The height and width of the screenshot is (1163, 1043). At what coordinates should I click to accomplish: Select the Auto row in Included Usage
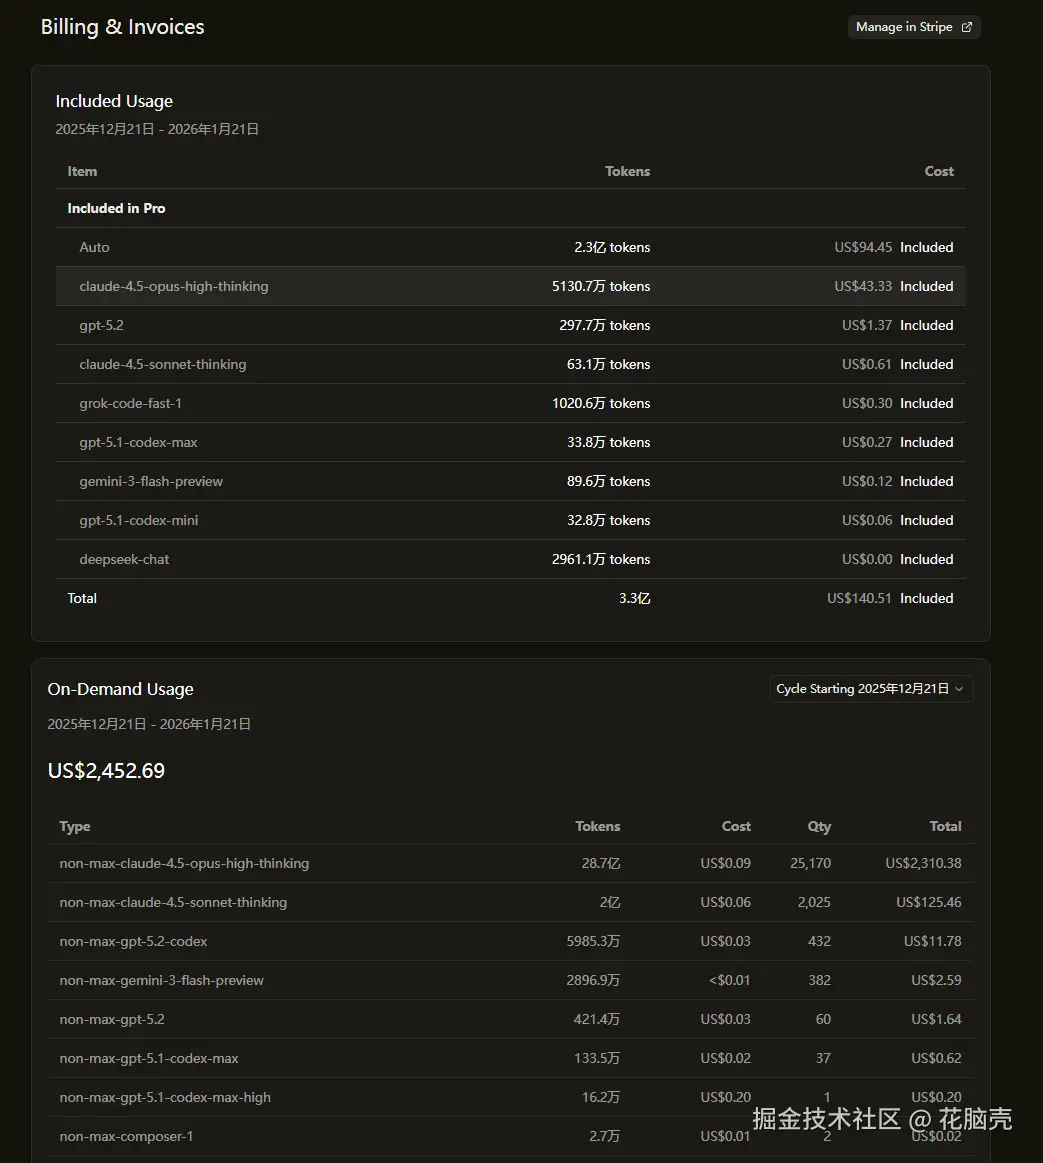click(x=510, y=247)
